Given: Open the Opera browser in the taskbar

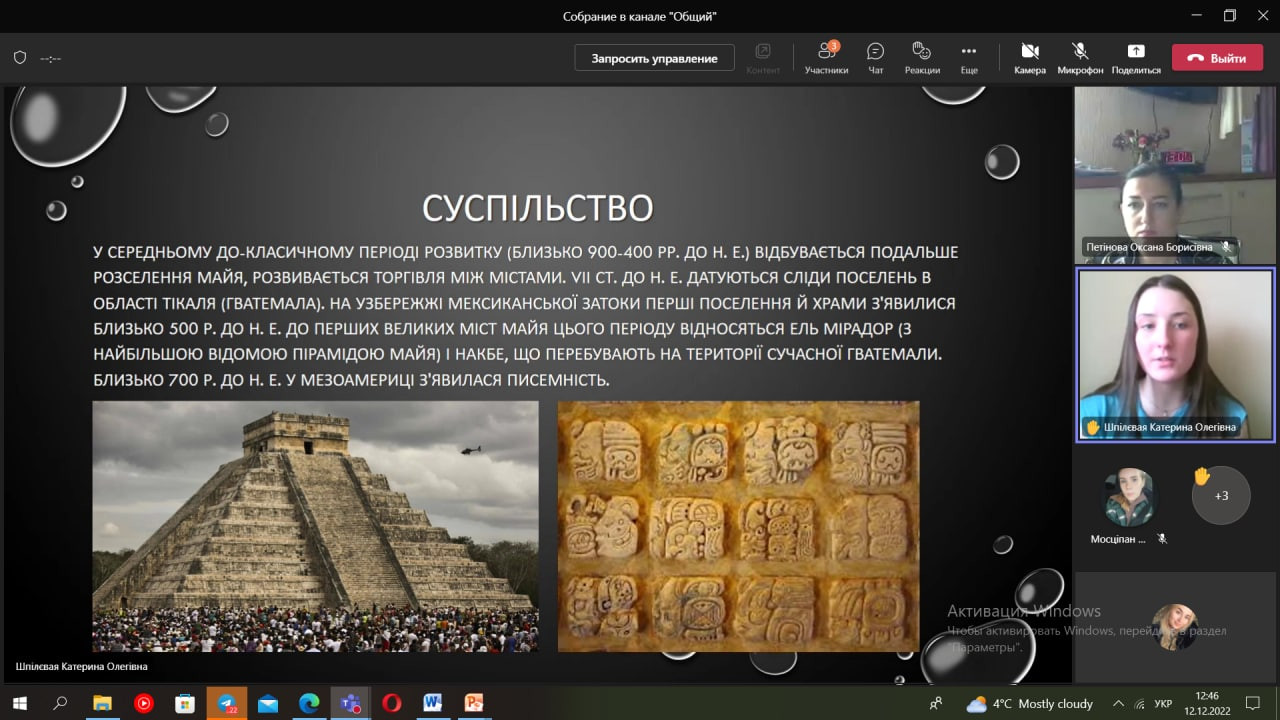Looking at the screenshot, I should click(x=391, y=703).
